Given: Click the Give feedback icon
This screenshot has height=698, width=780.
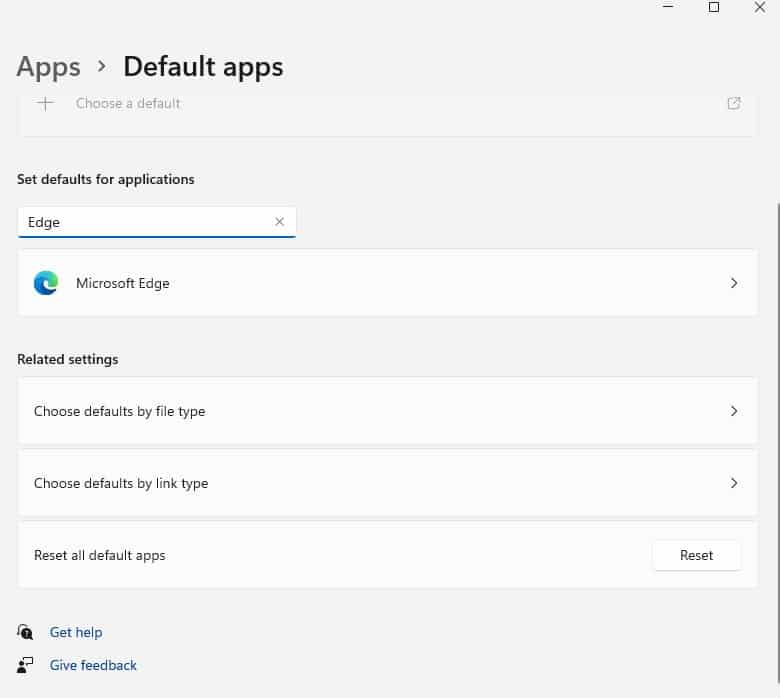Looking at the screenshot, I should click(x=25, y=665).
